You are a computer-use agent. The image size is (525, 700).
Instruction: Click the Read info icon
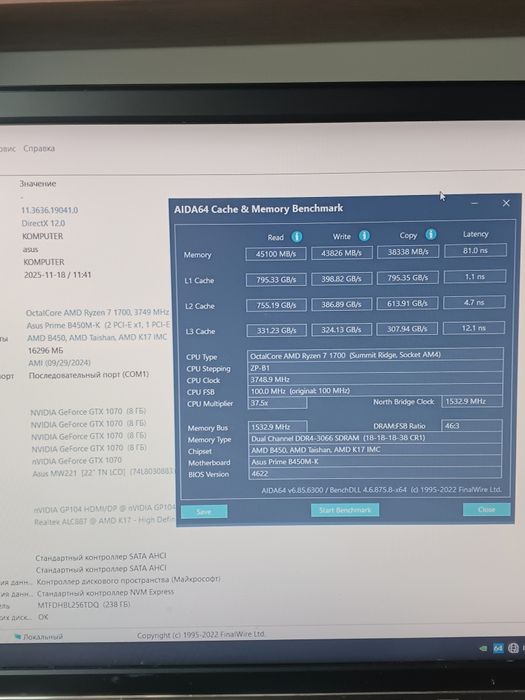(x=296, y=237)
